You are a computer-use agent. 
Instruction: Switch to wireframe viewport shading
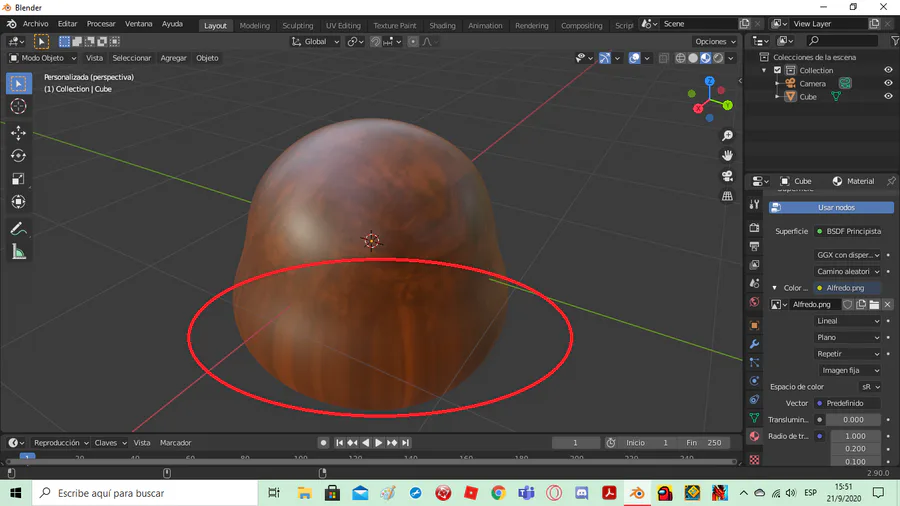680,58
